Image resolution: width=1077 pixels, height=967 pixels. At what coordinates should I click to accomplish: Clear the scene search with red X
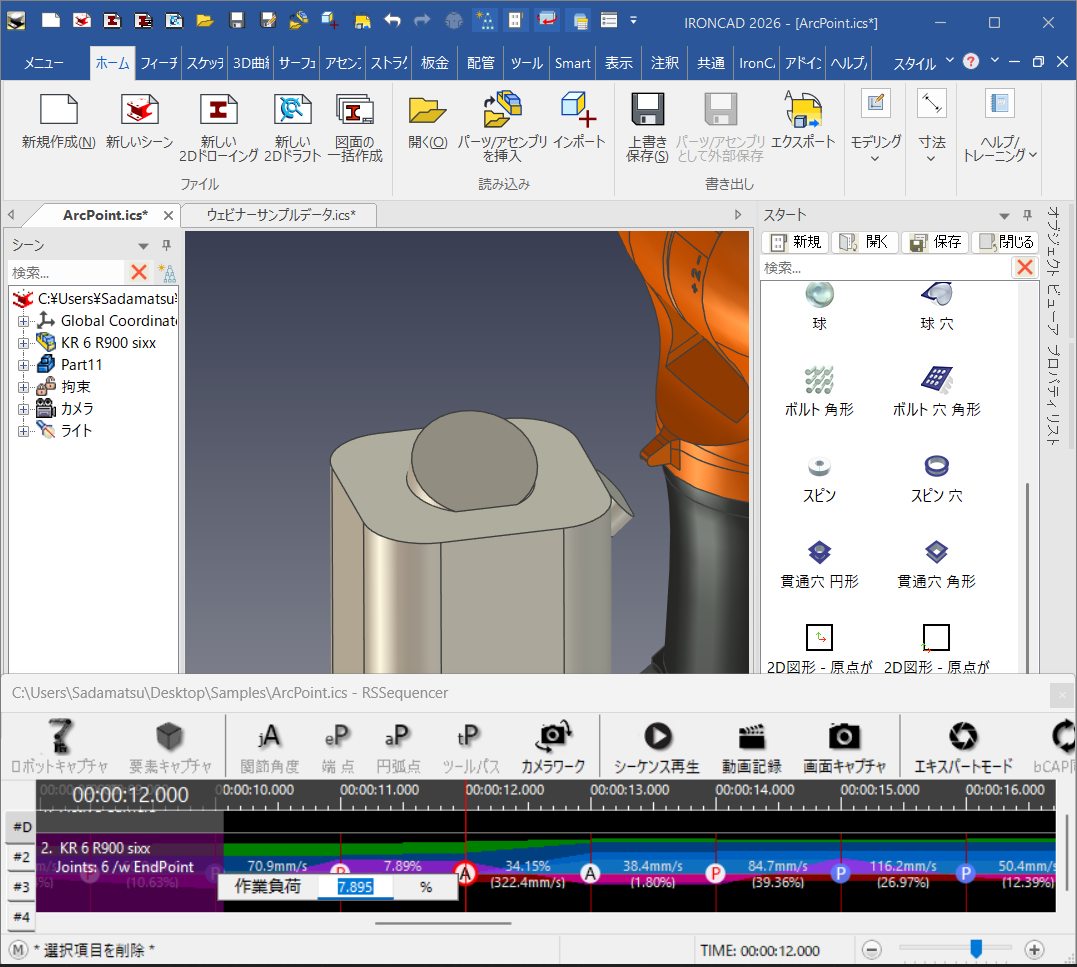pos(139,273)
